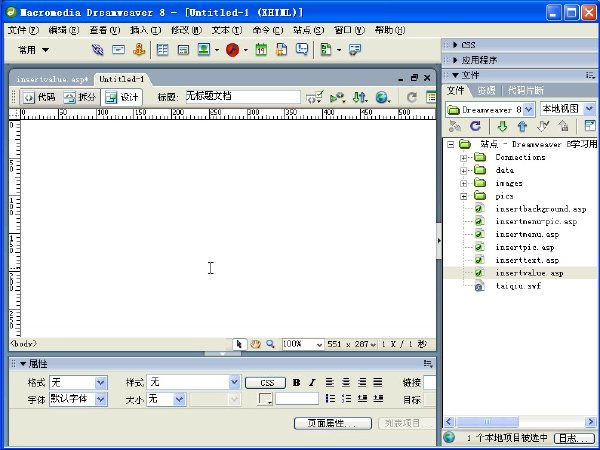The image size is (600, 450).
Task: Insert an image icon
Action: tap(204, 50)
